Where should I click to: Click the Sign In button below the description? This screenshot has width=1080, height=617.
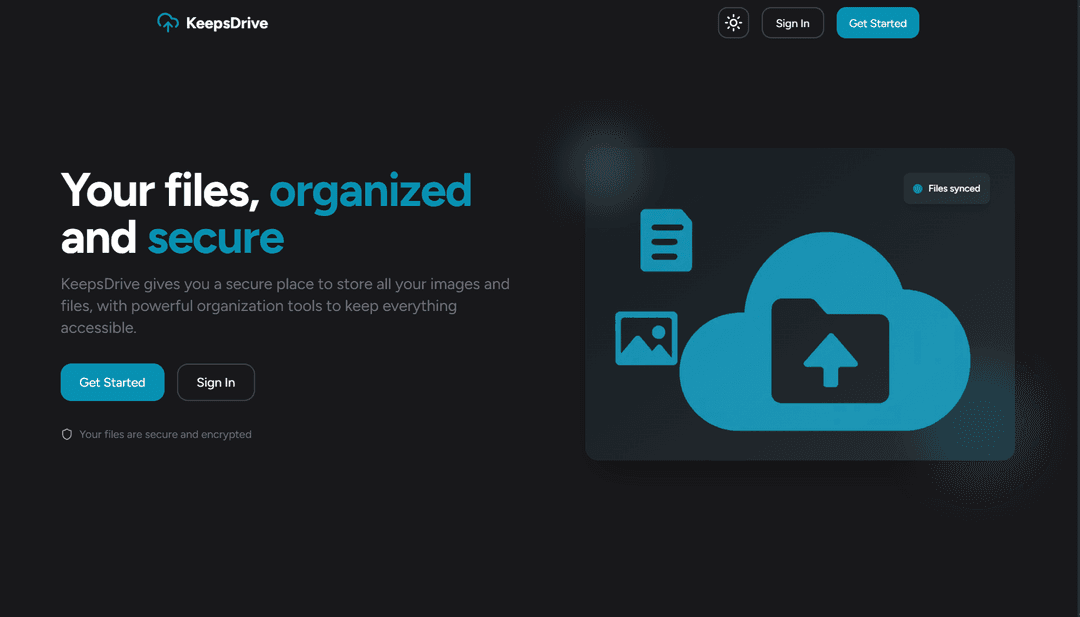coord(216,382)
